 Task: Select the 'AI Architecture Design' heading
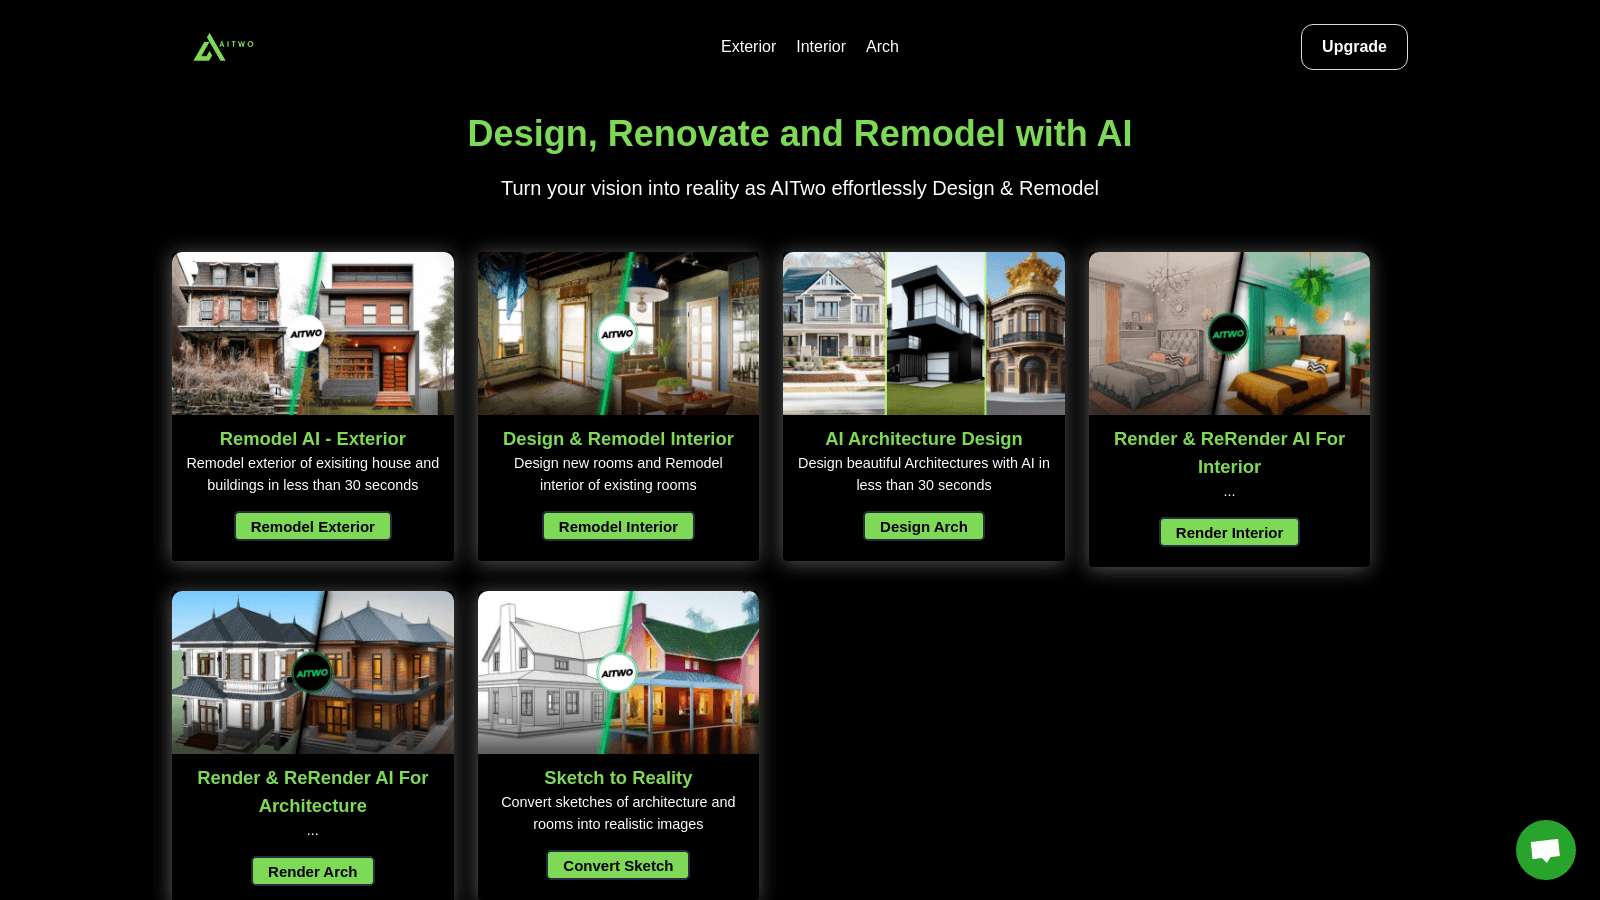(924, 439)
